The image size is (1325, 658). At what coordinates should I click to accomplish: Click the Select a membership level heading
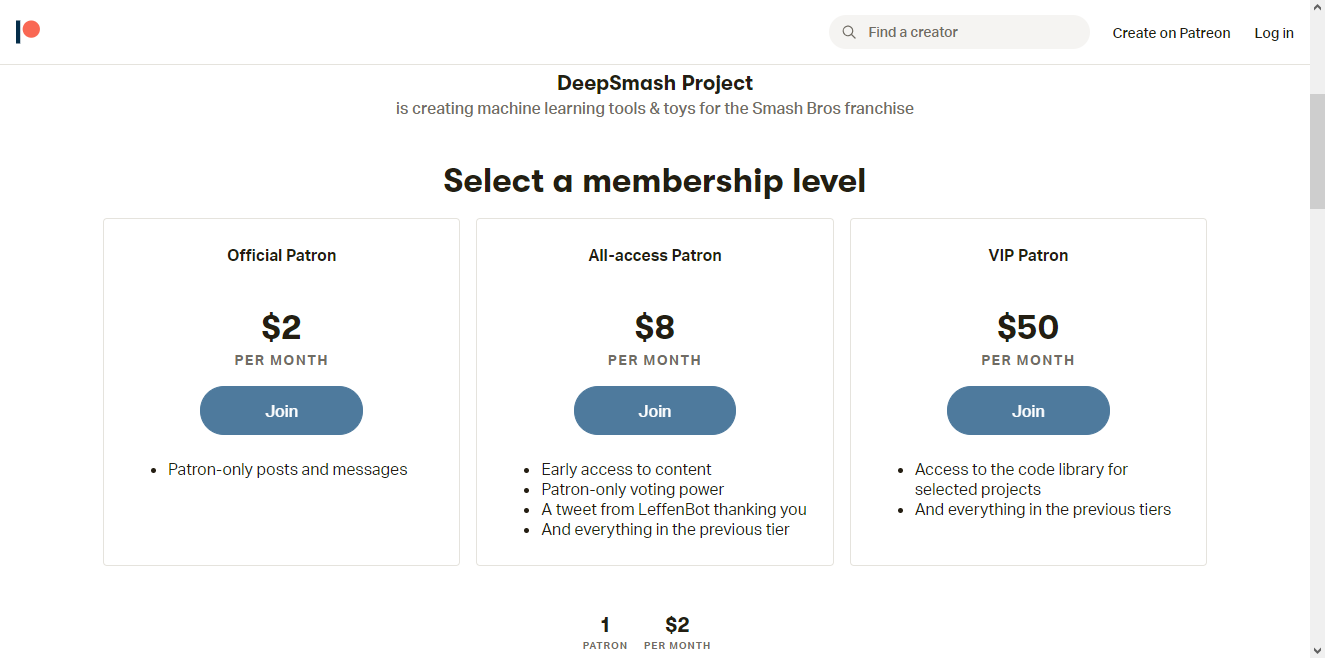coord(655,181)
